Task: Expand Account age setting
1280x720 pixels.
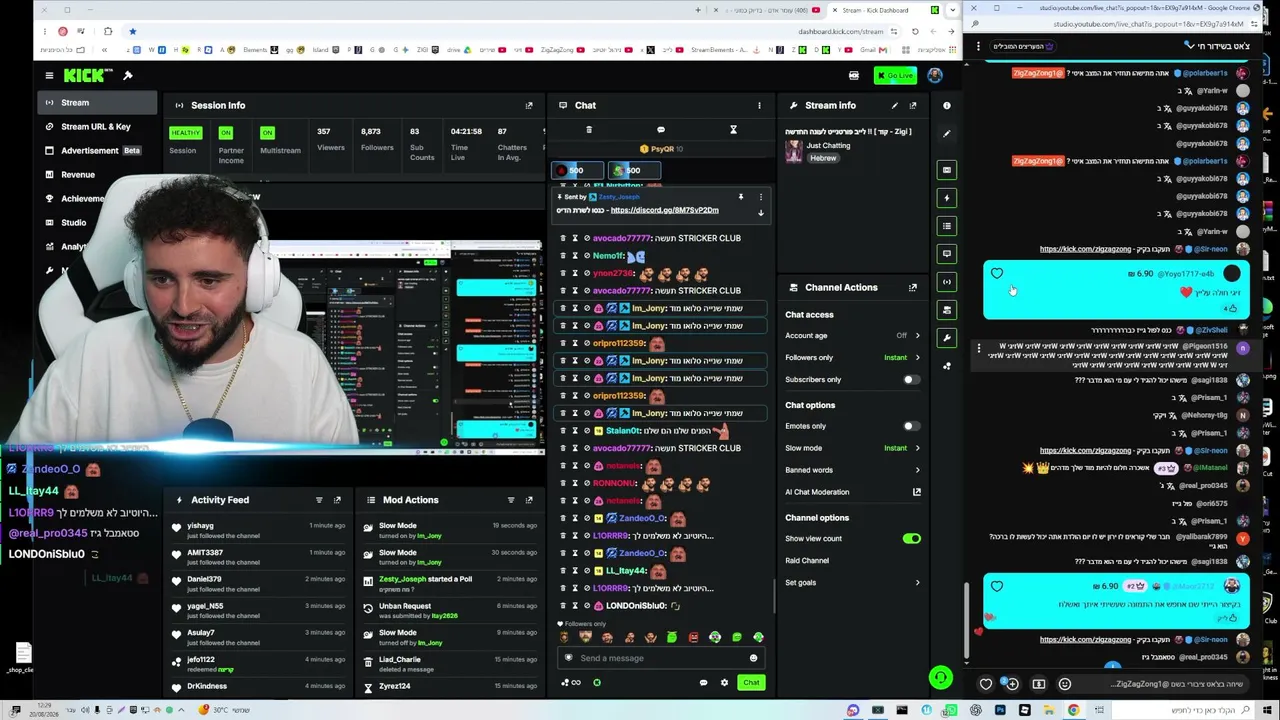Action: click(853, 336)
